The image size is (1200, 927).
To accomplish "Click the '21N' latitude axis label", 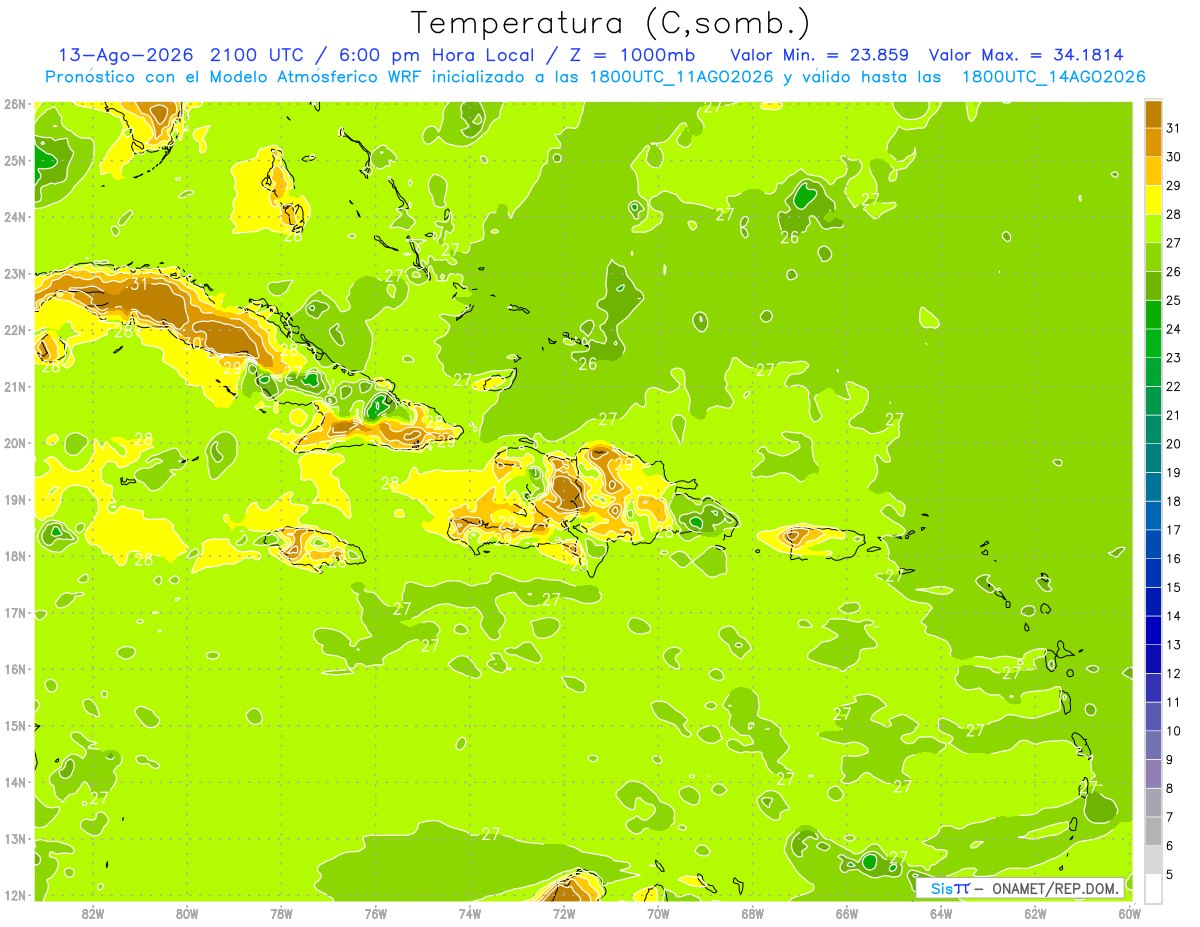I will pos(15,386).
